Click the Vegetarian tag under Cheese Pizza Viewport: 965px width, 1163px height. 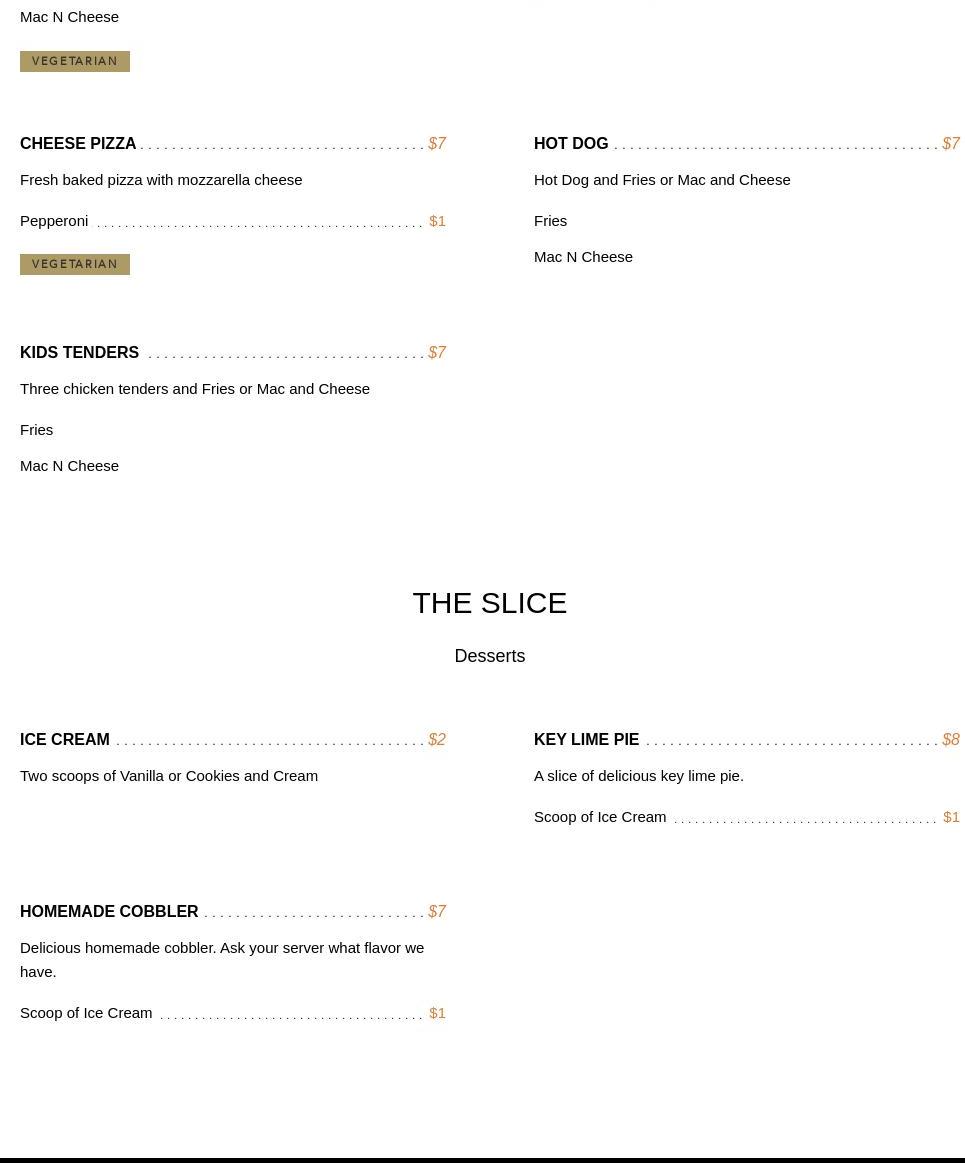tap(75, 264)
